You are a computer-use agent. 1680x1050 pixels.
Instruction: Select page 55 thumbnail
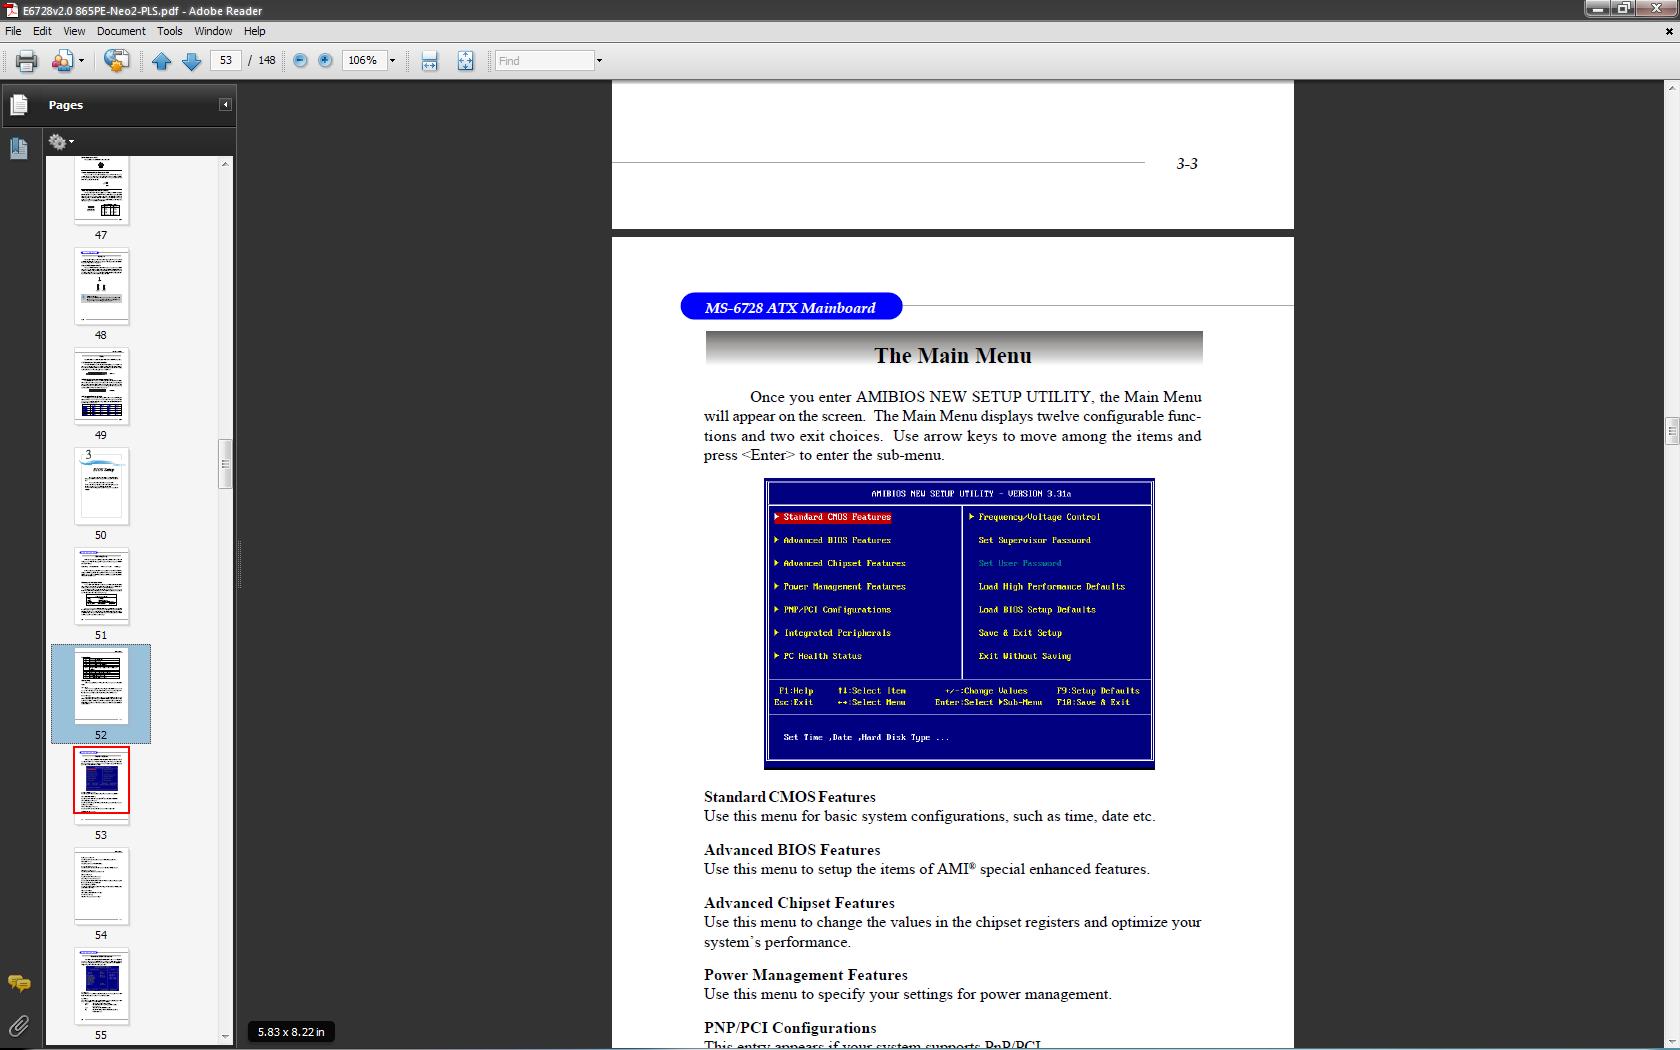(x=101, y=986)
